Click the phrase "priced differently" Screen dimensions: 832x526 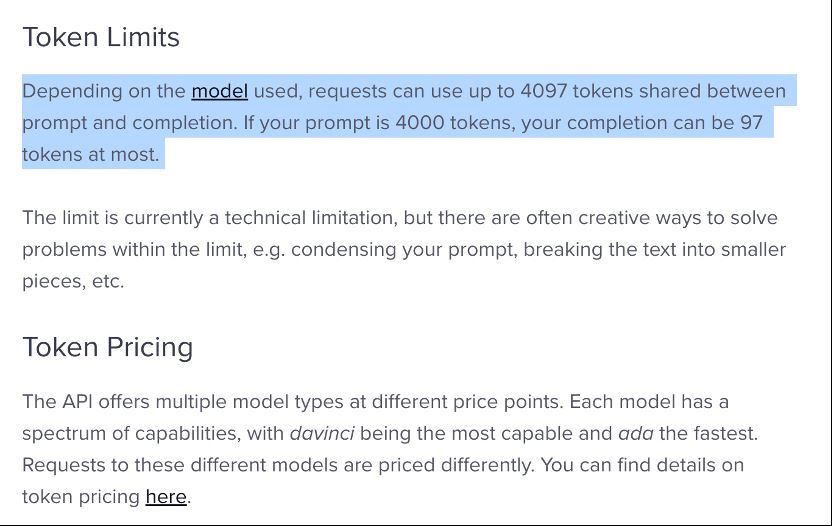pyautogui.click(x=456, y=465)
